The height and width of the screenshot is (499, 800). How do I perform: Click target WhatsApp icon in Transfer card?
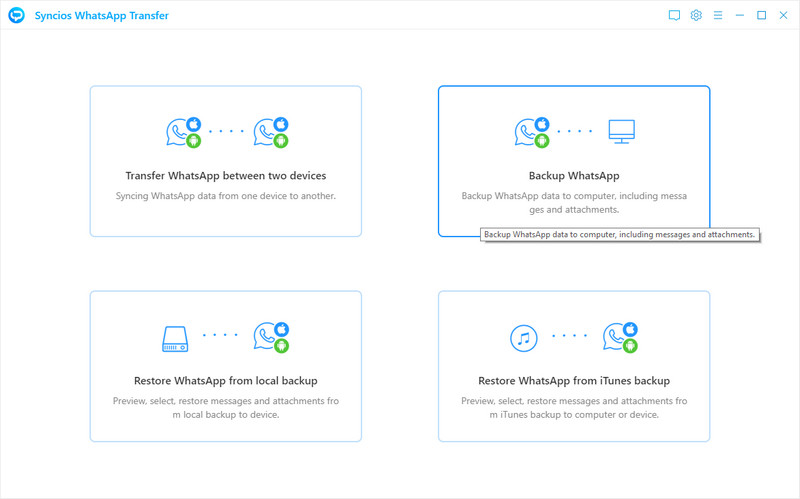click(271, 132)
